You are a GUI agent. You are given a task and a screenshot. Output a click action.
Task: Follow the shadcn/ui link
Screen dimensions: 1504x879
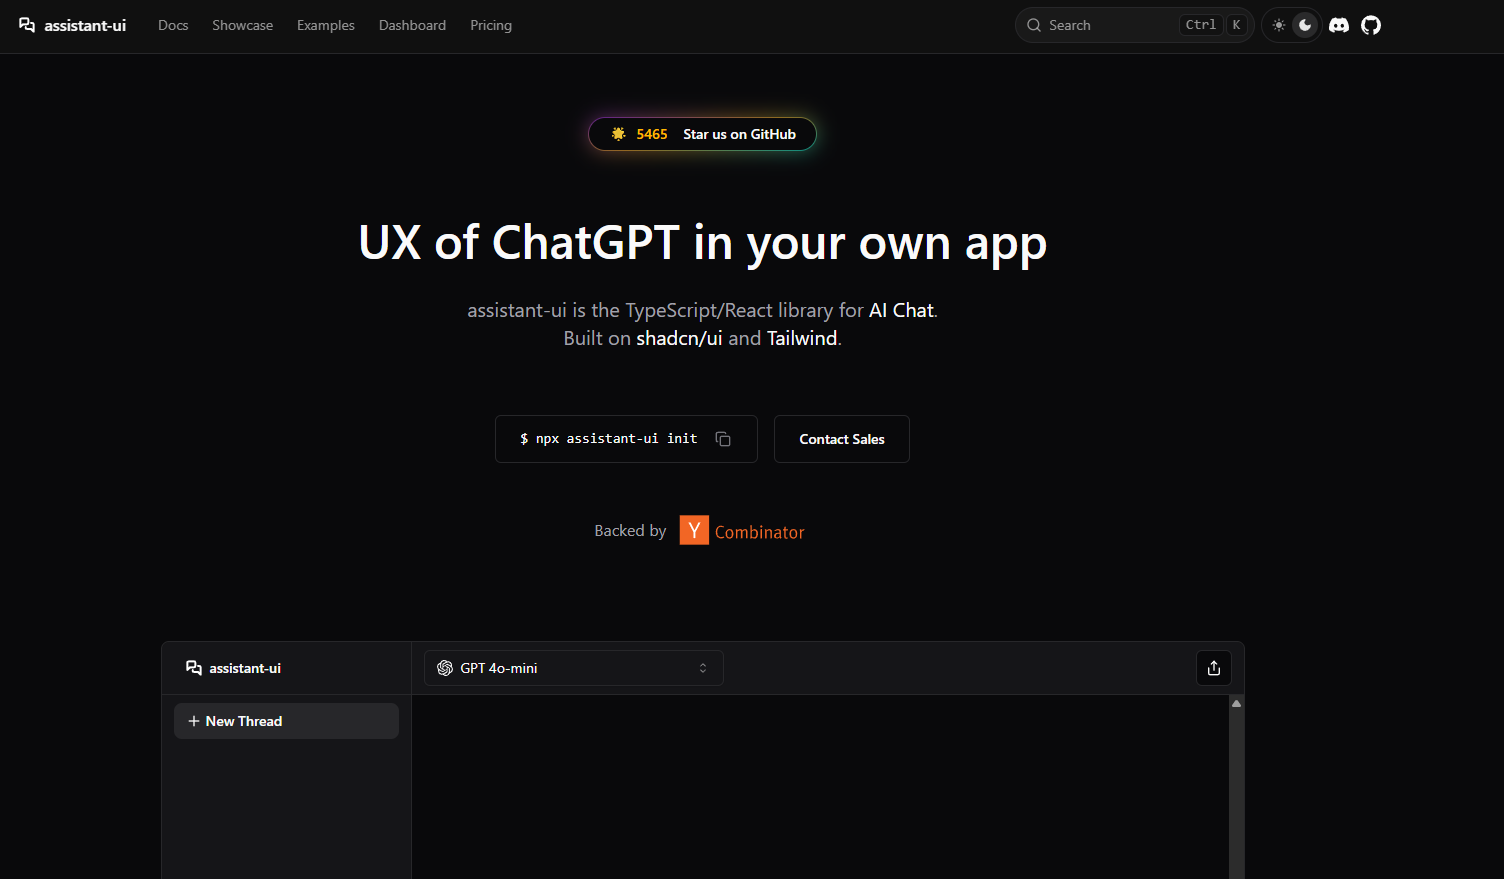pos(679,338)
